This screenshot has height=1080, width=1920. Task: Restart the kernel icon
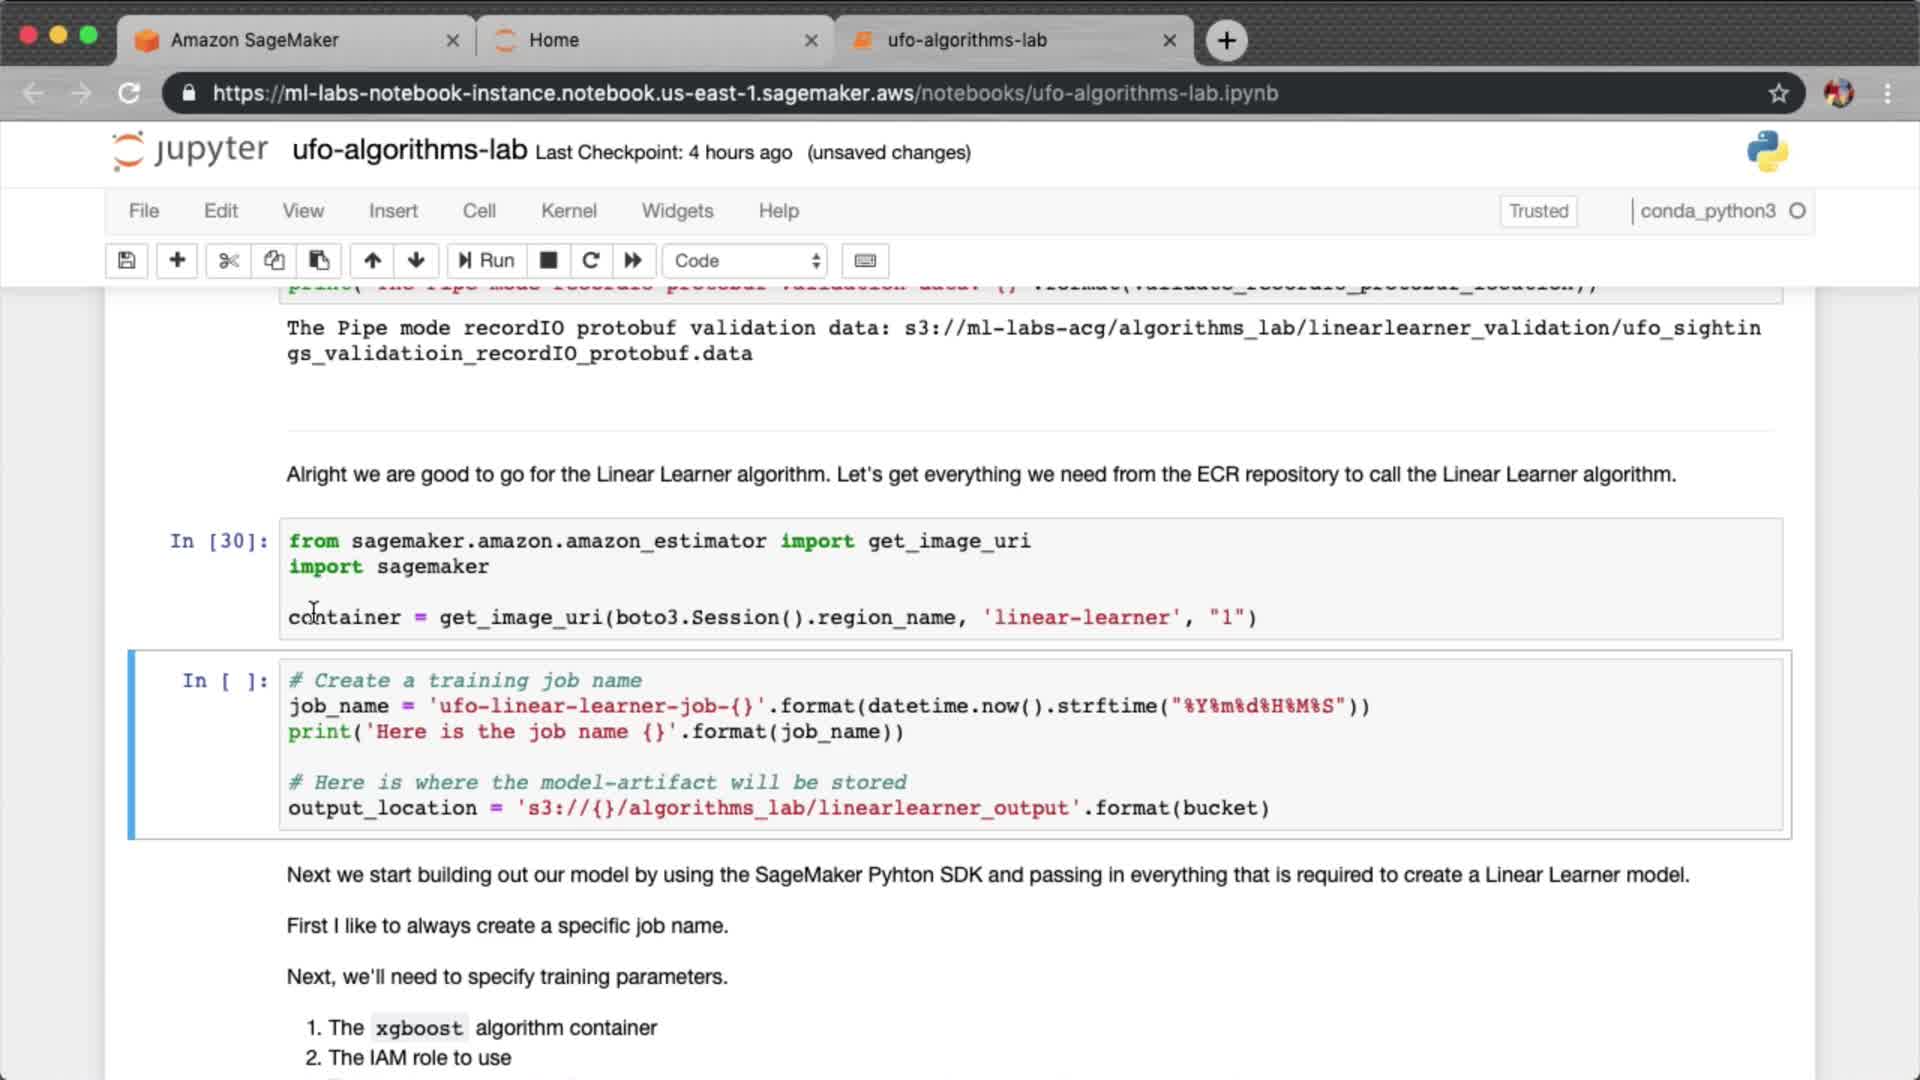(x=591, y=261)
